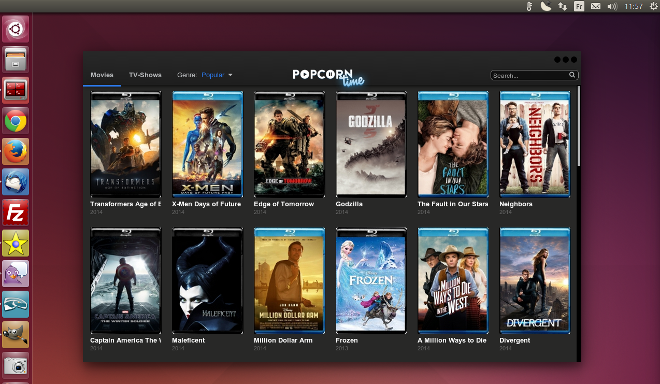Open the screenshot camera dock icon
This screenshot has height=384, width=660.
(16, 365)
